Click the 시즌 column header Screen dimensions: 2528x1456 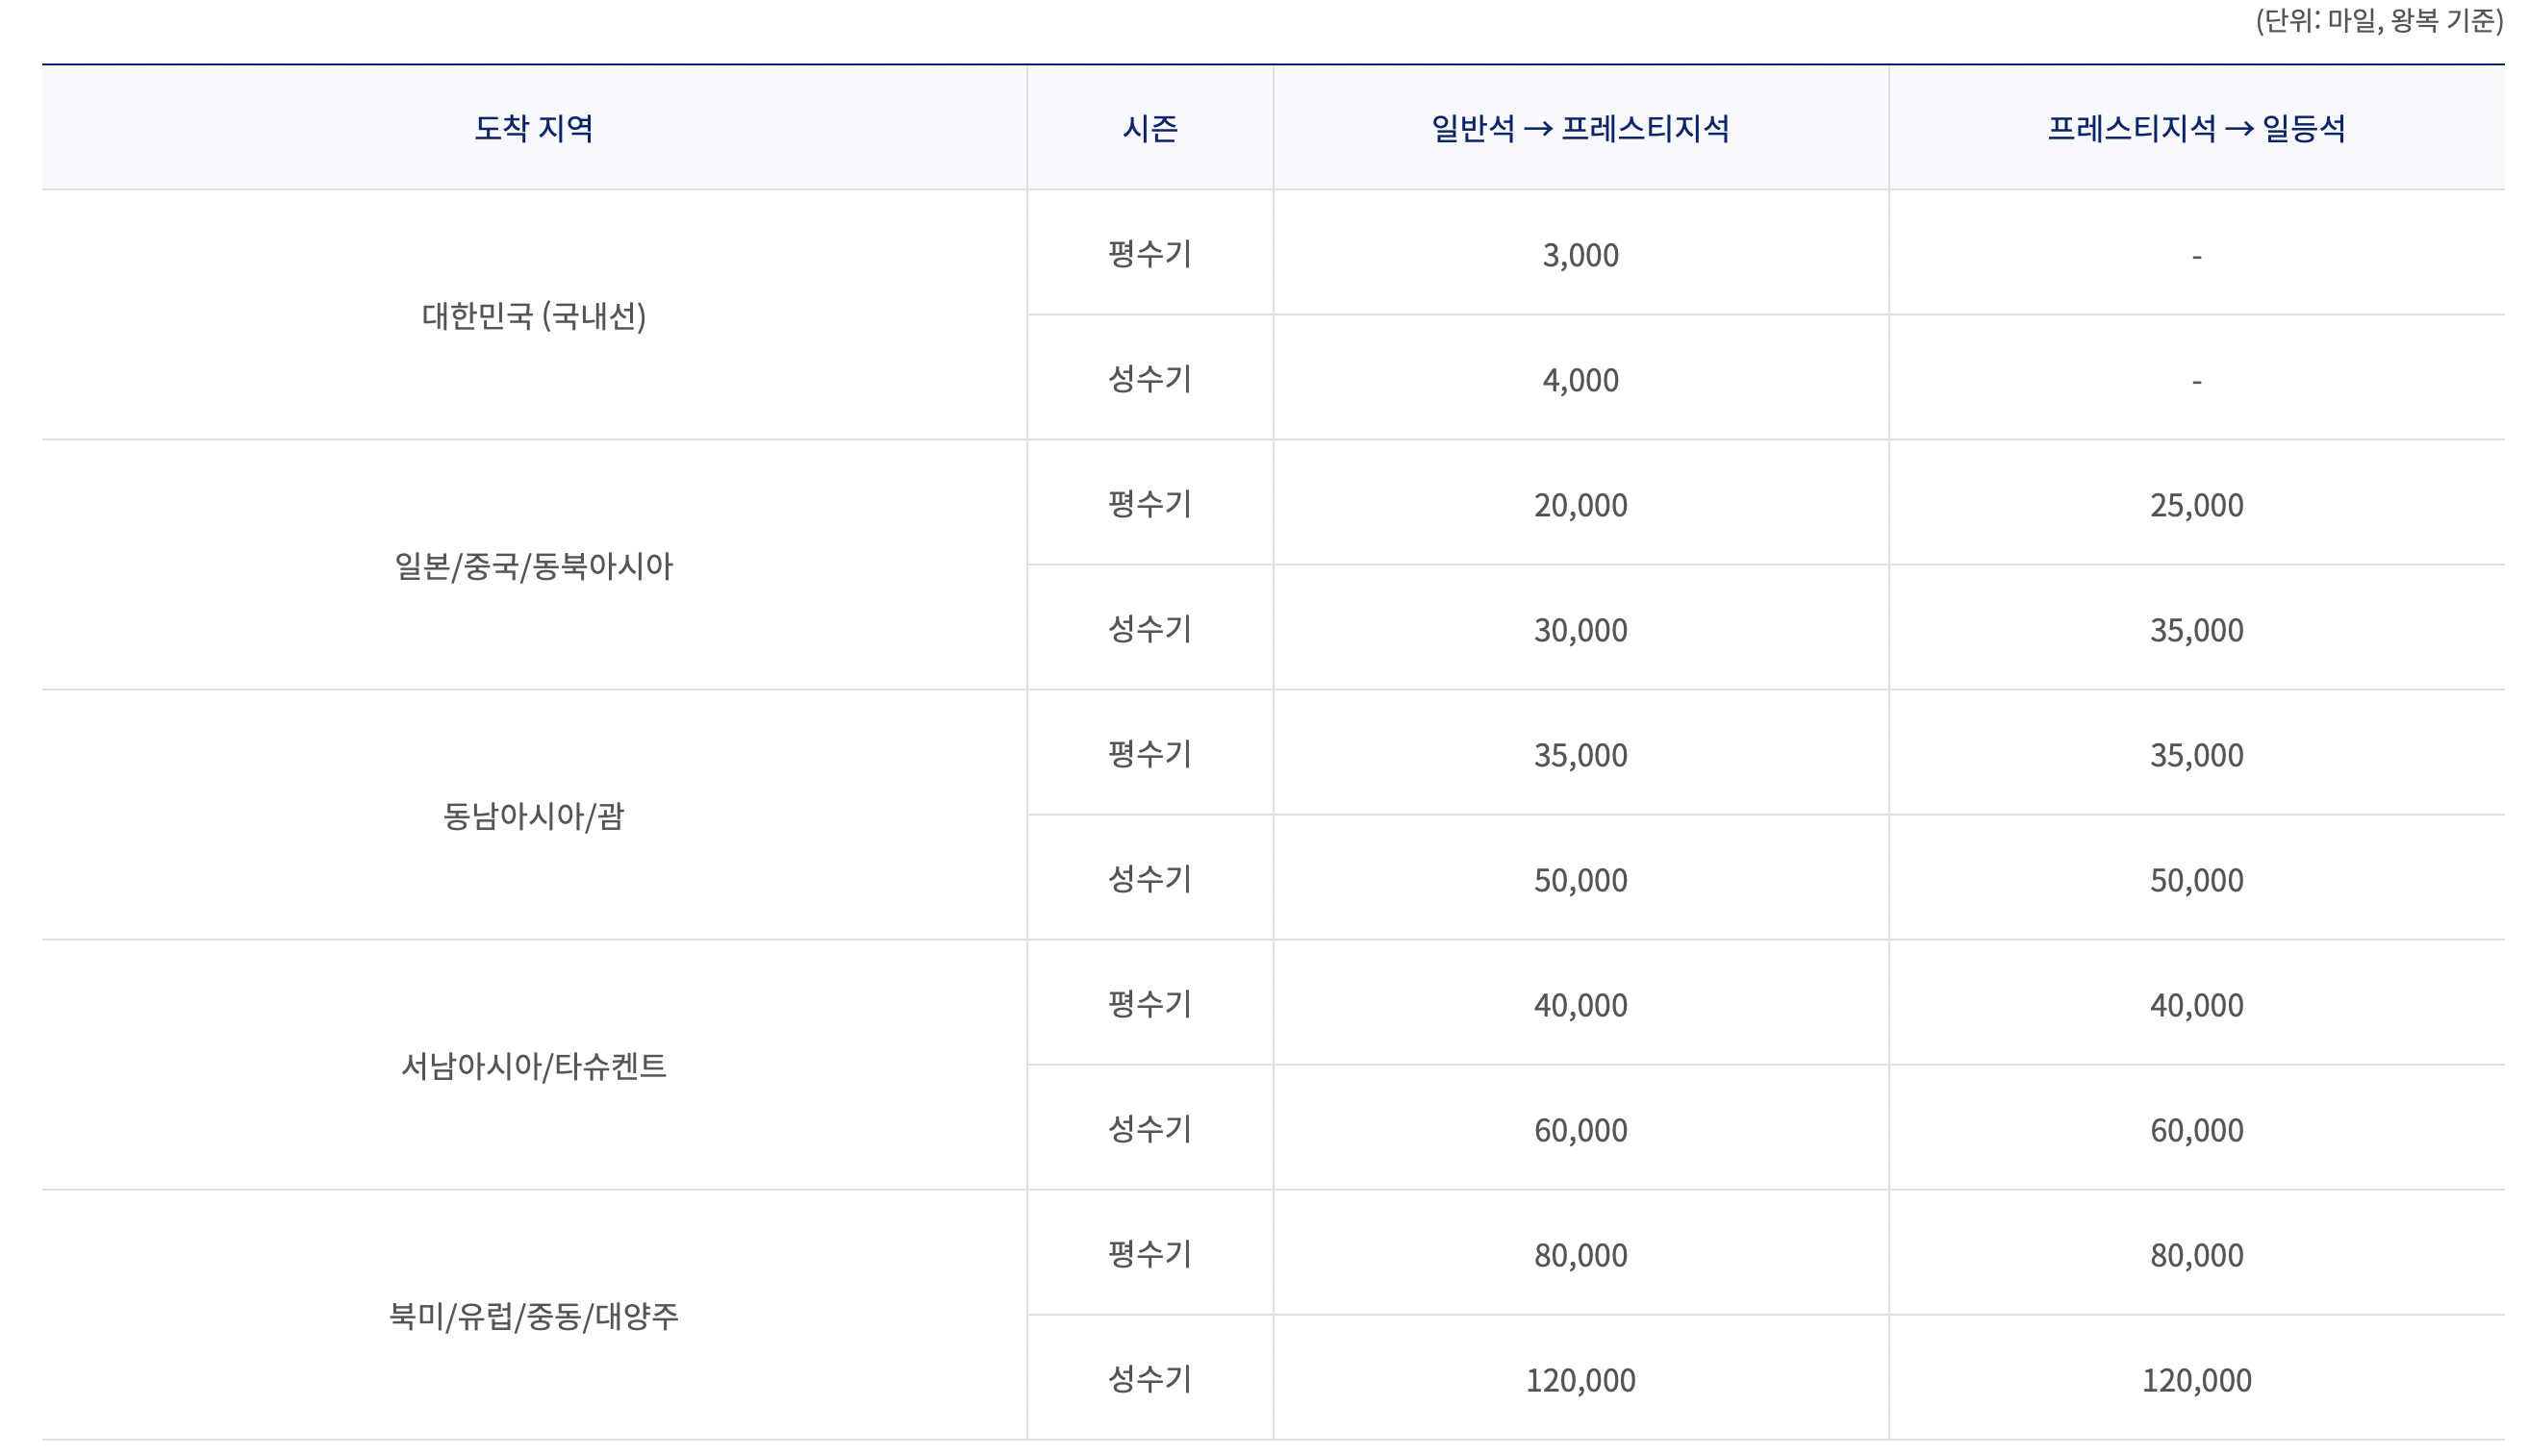pyautogui.click(x=1149, y=128)
